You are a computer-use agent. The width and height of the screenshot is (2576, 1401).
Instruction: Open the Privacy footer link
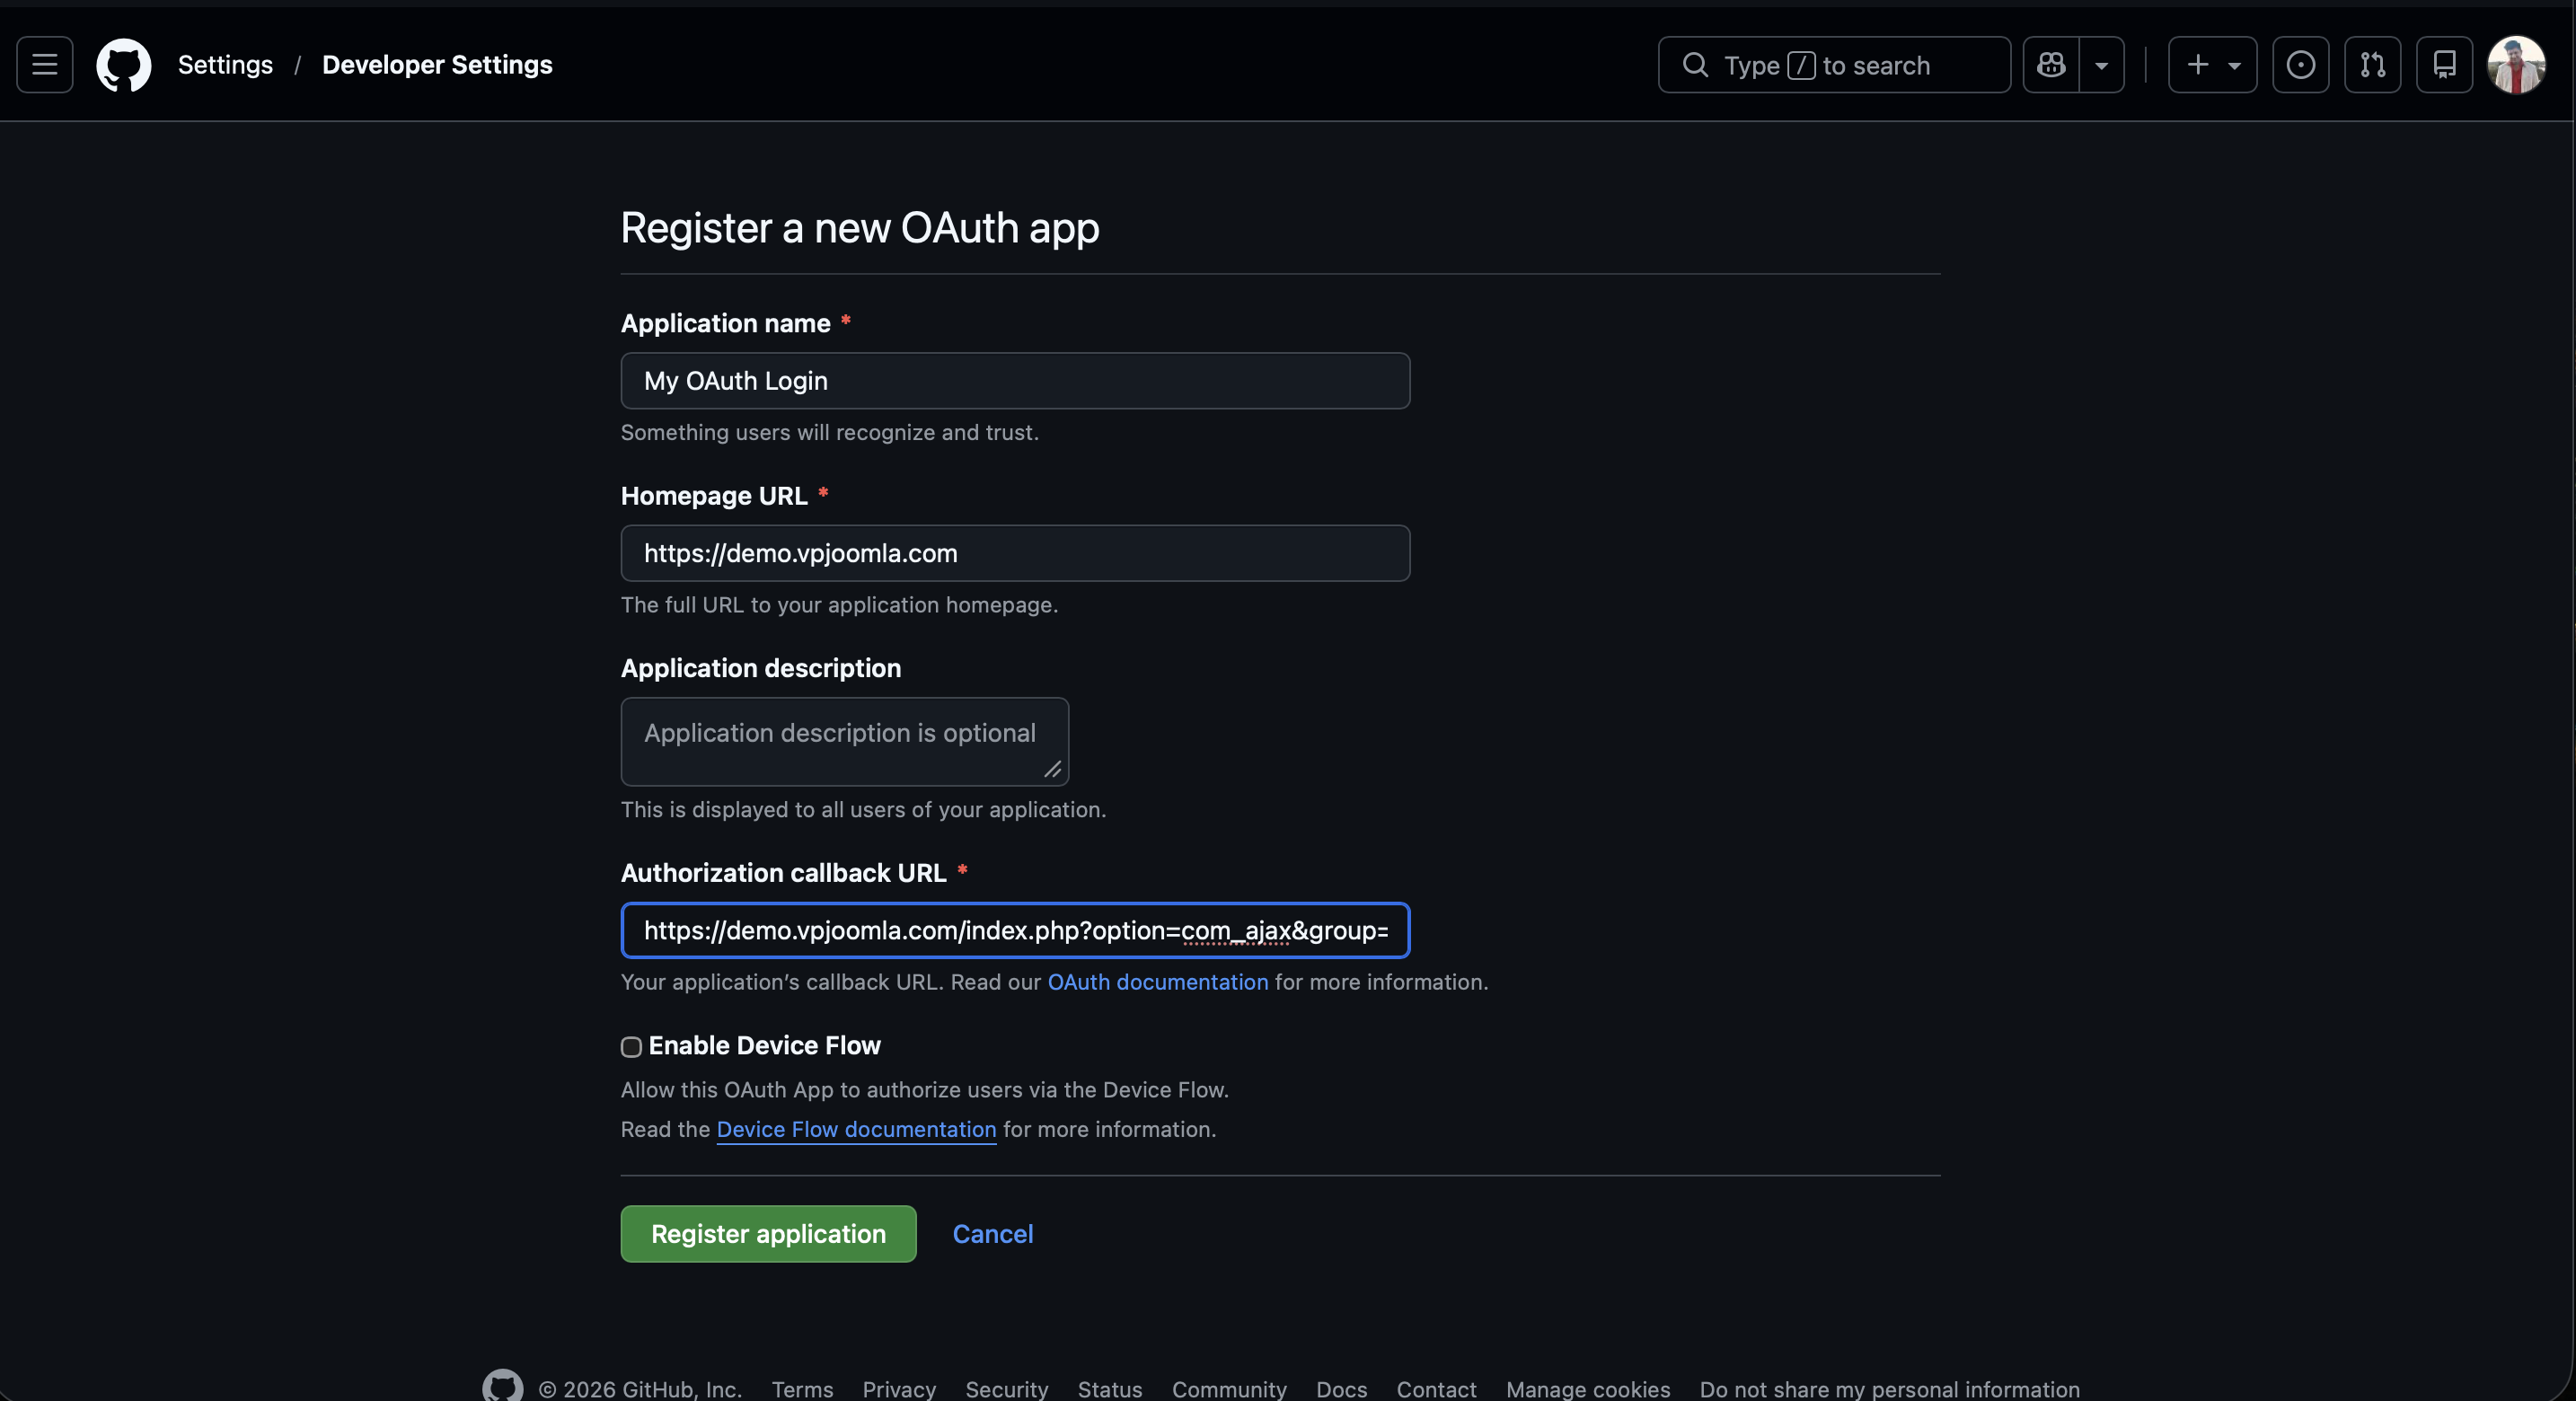(x=899, y=1389)
